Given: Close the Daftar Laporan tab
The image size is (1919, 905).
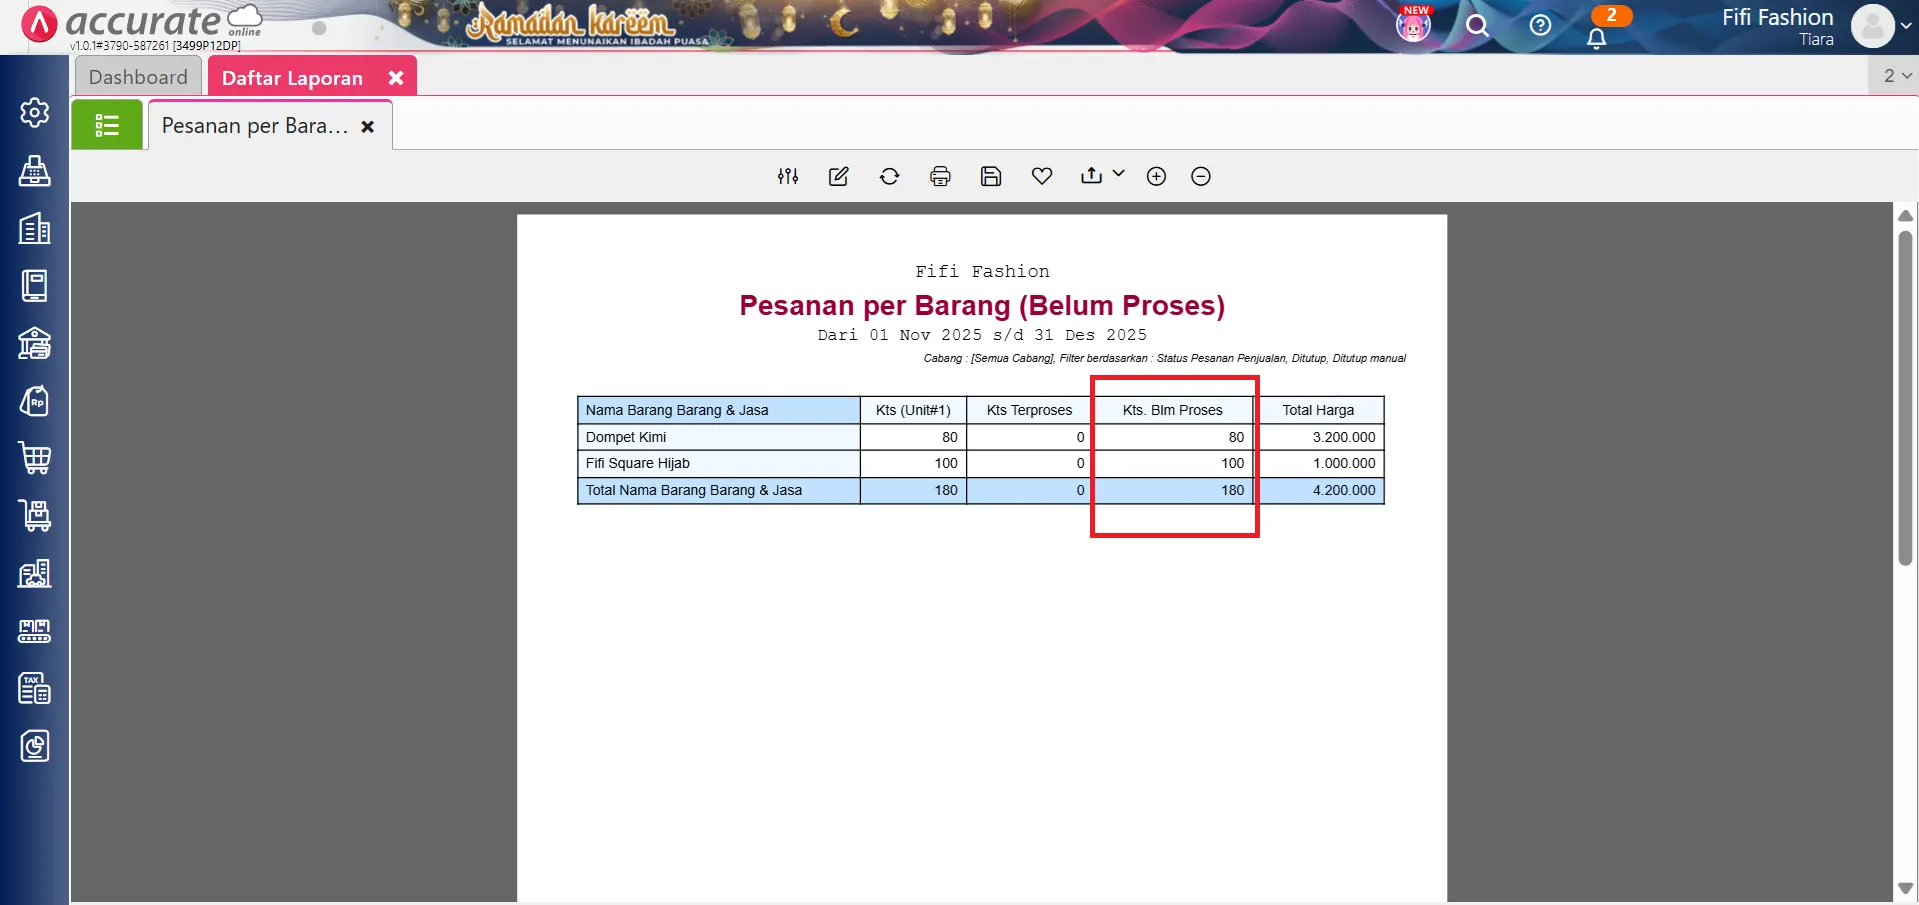Looking at the screenshot, I should [x=396, y=78].
